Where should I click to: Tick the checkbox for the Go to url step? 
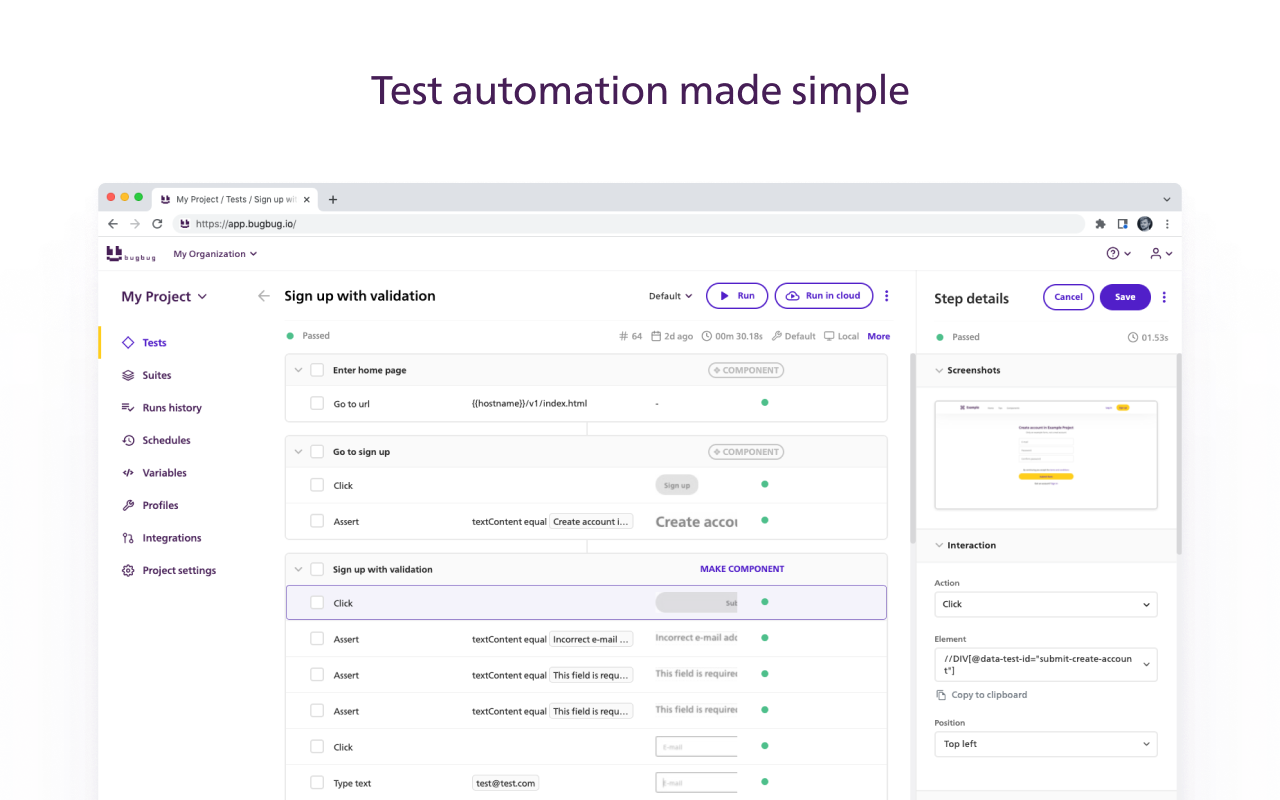click(x=316, y=403)
